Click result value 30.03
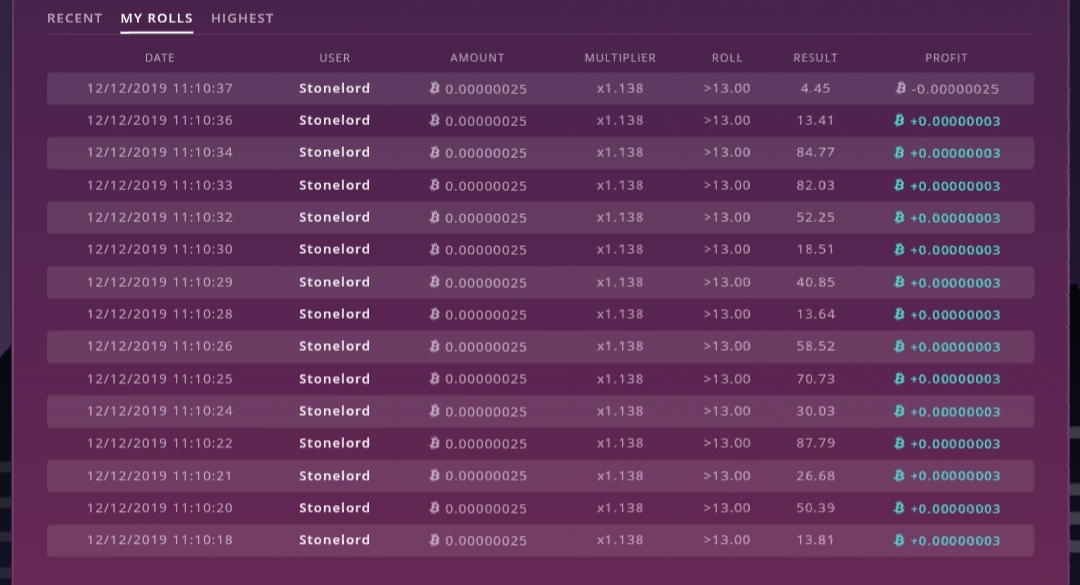This screenshot has height=585, width=1080. pyautogui.click(x=816, y=411)
